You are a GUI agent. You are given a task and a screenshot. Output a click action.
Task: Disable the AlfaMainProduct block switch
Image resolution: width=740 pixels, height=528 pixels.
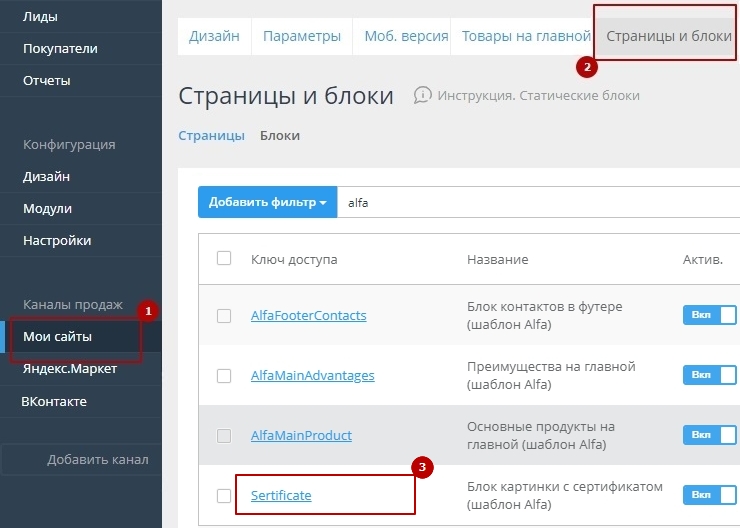(x=710, y=435)
